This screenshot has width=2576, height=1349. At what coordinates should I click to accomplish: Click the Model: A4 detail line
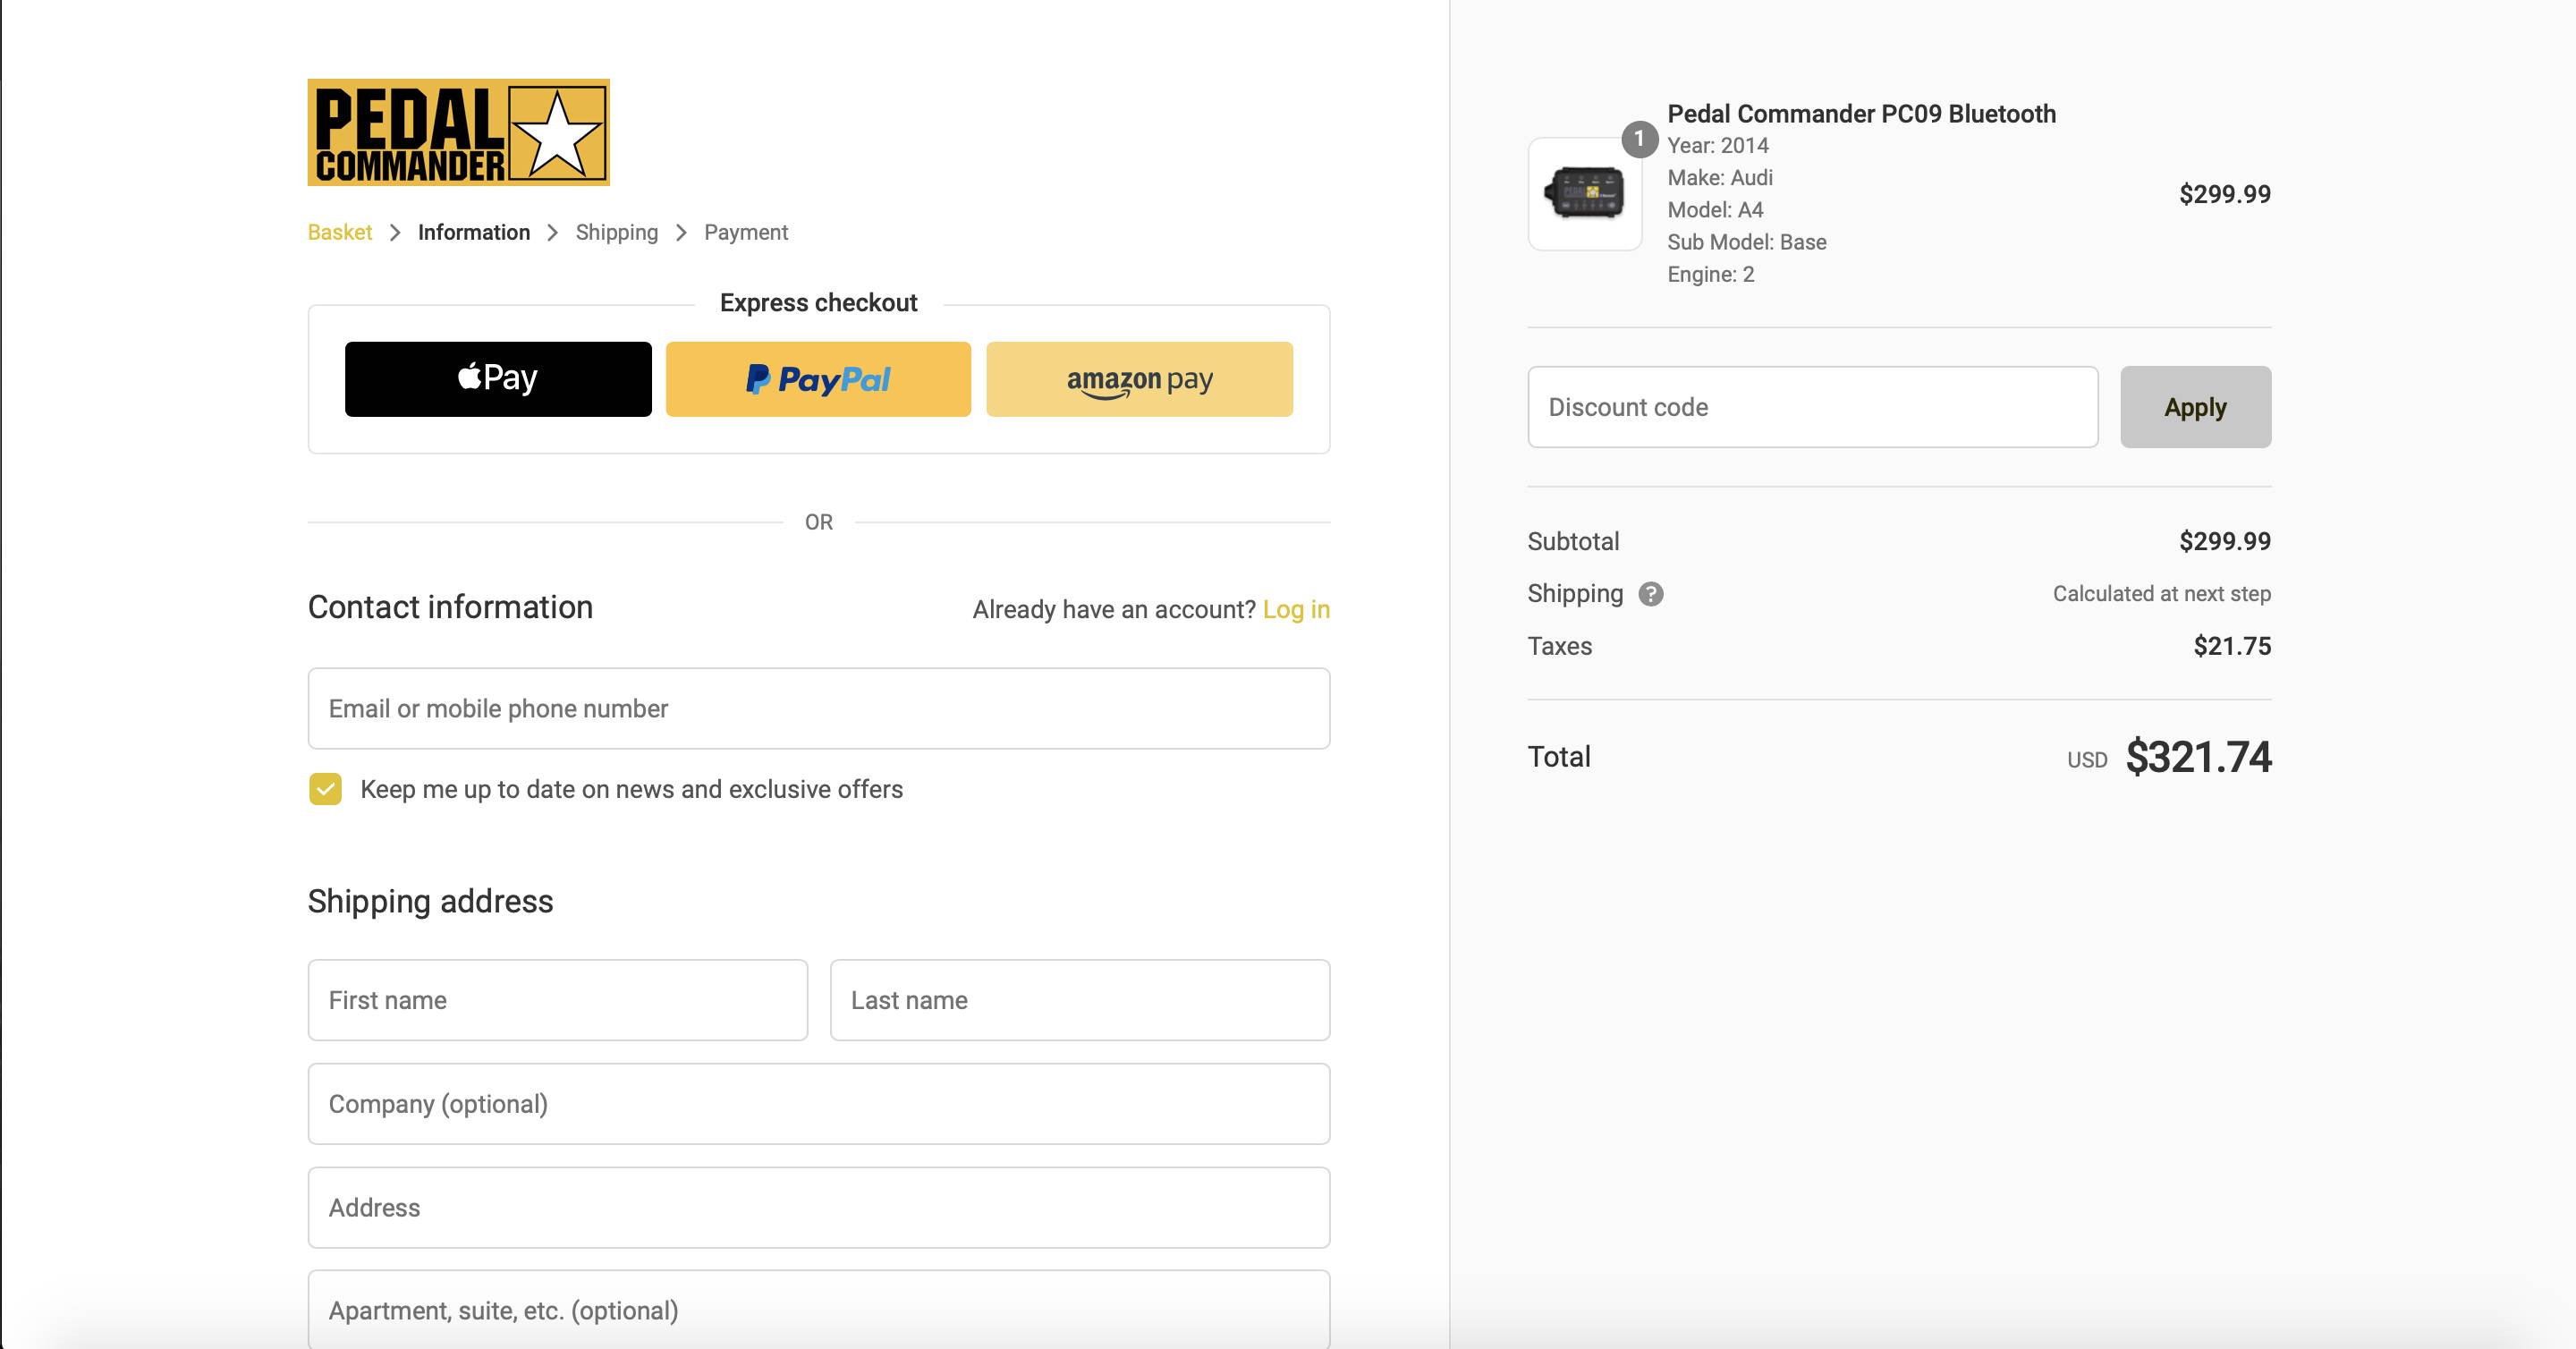click(1715, 210)
